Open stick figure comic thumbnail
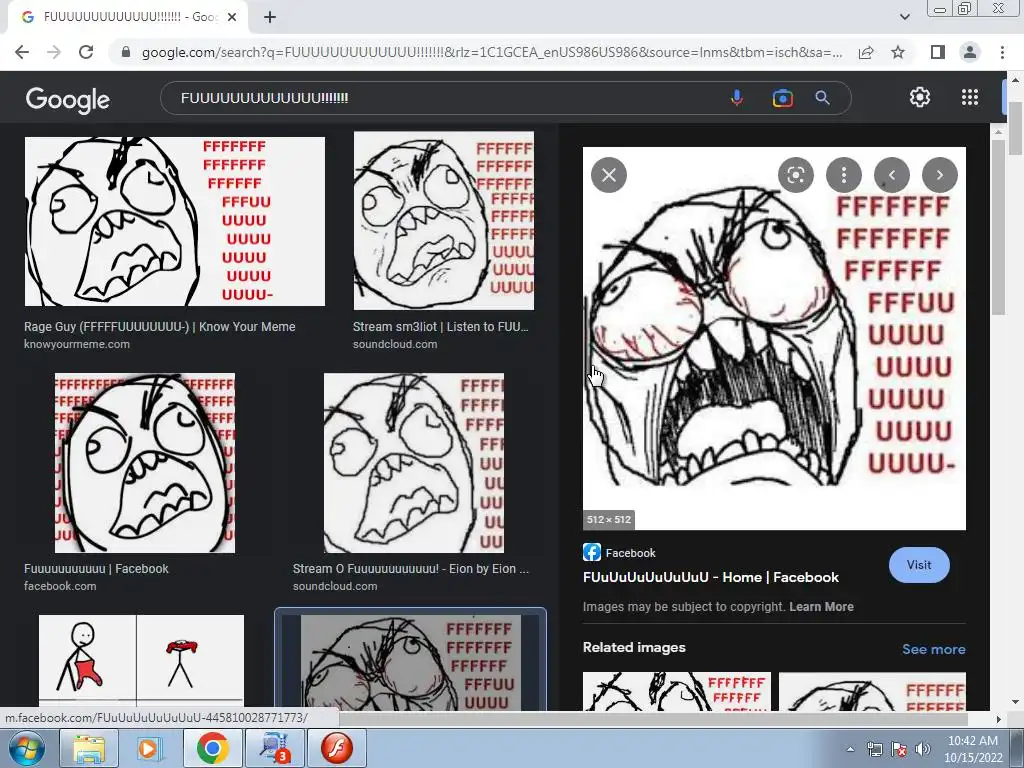This screenshot has width=1024, height=768. tap(141, 662)
